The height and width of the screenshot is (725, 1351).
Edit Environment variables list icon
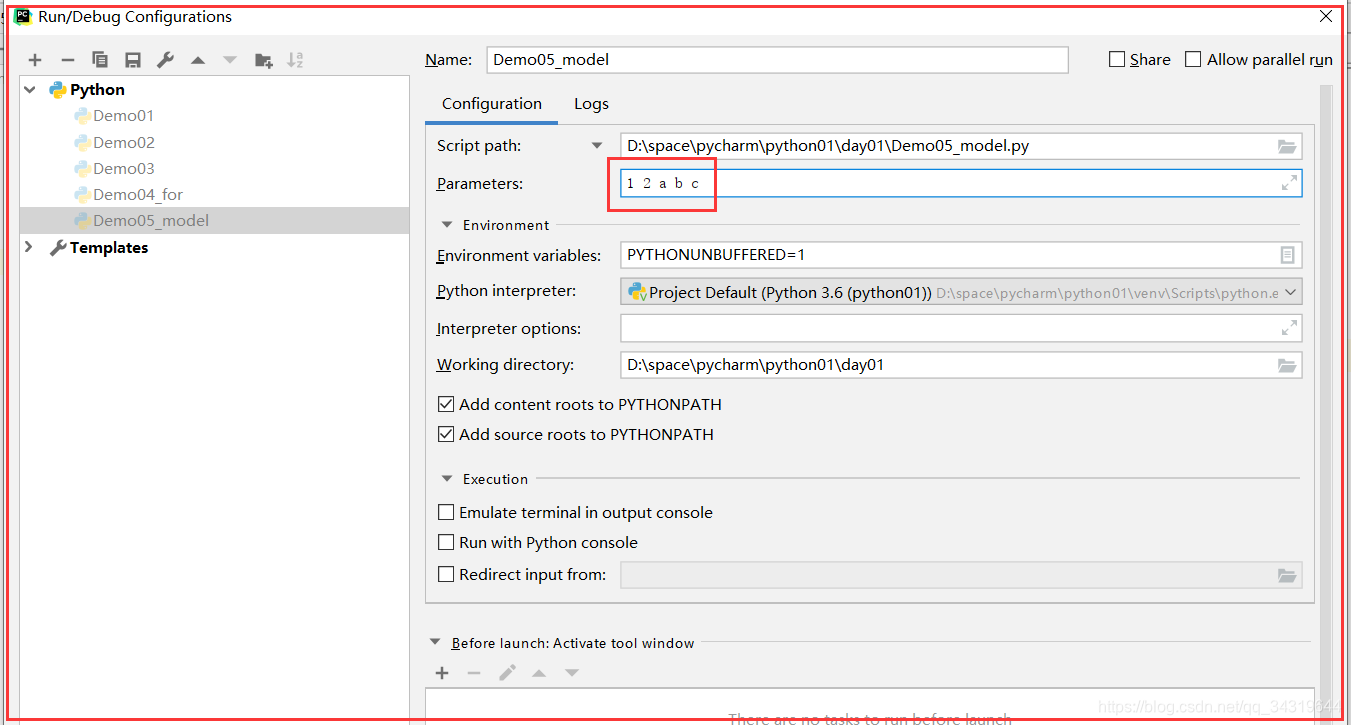coord(1288,255)
